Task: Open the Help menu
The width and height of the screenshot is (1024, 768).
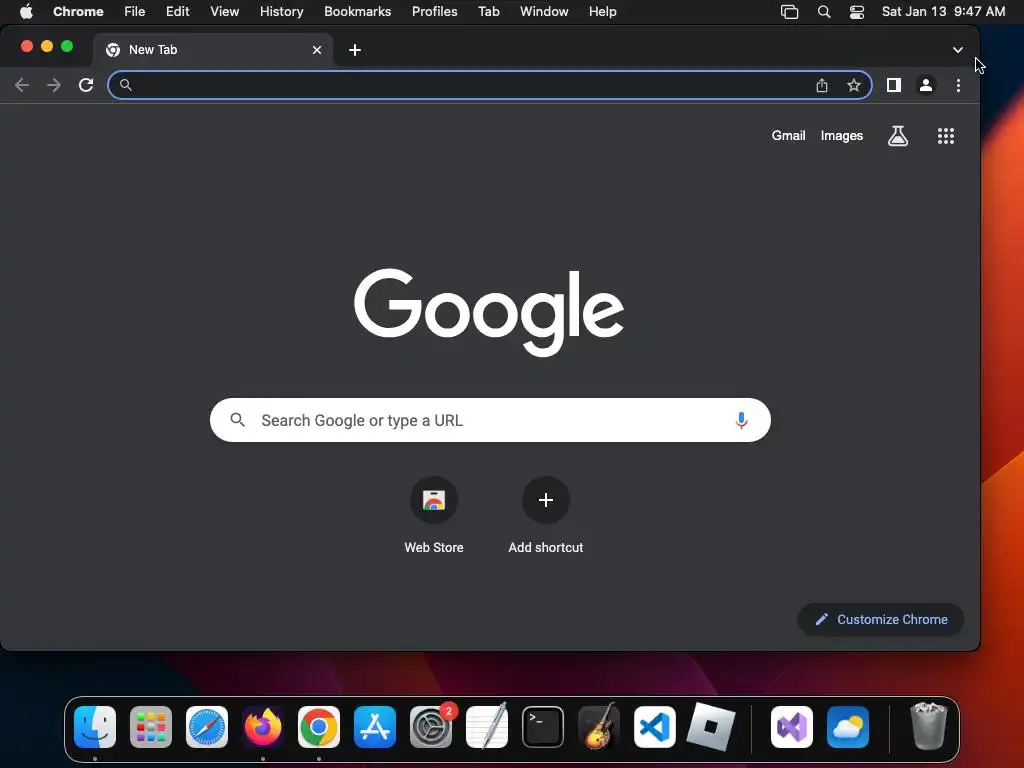Action: tap(602, 11)
